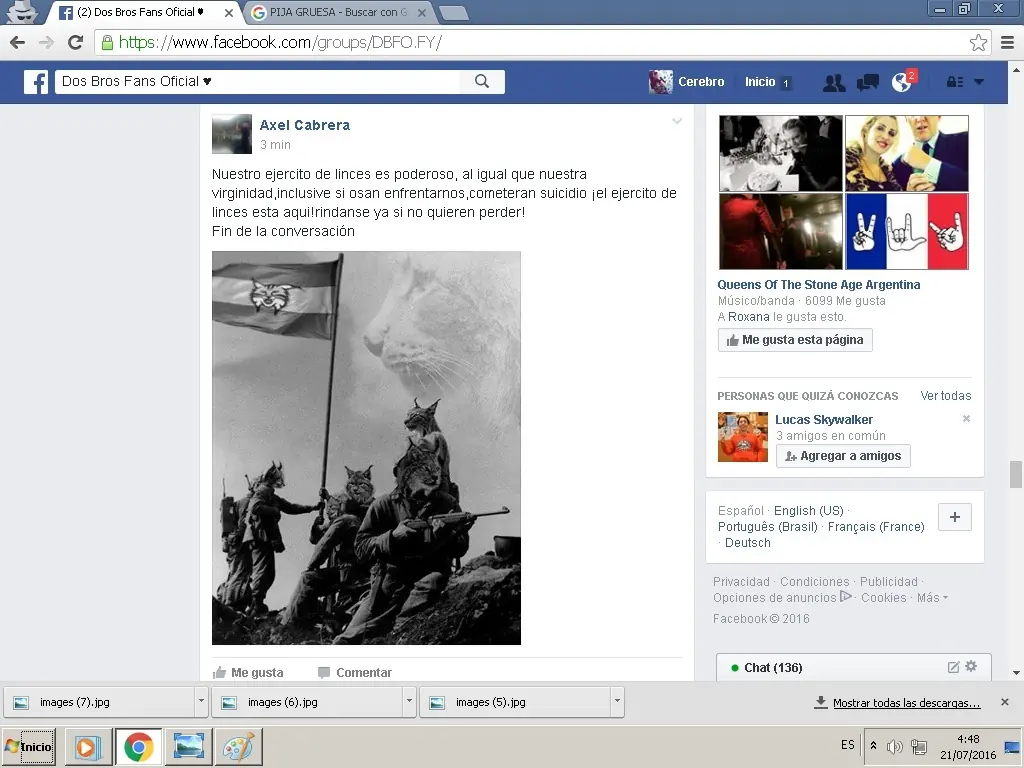The image size is (1024, 768).
Task: Open friend requests icon
Action: pos(834,82)
